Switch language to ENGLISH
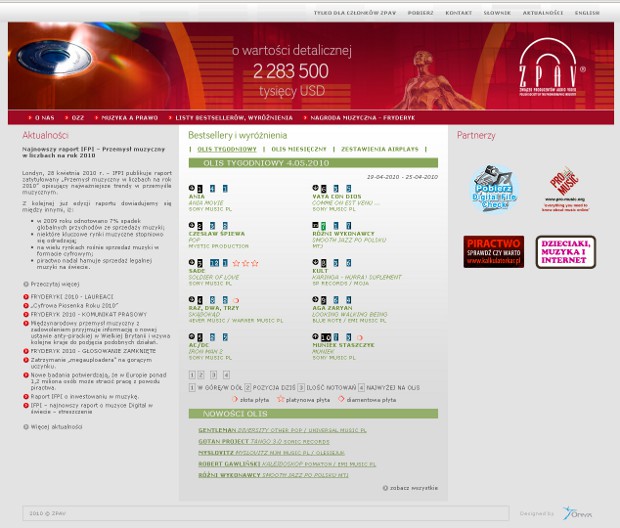The height and width of the screenshot is (528, 620). pyautogui.click(x=587, y=13)
